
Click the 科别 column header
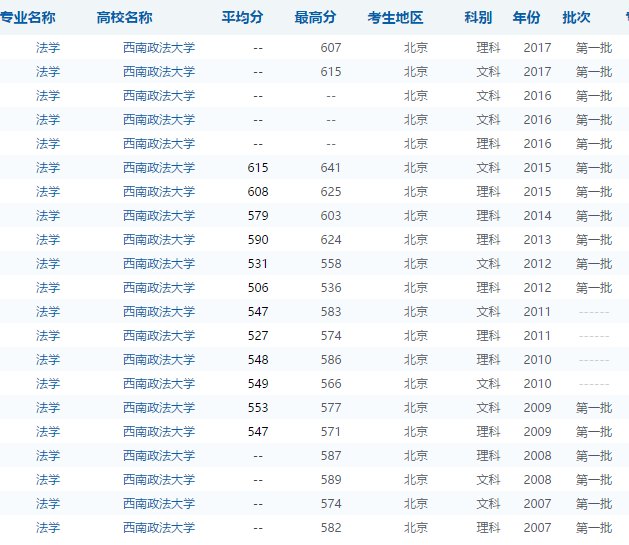coord(478,18)
